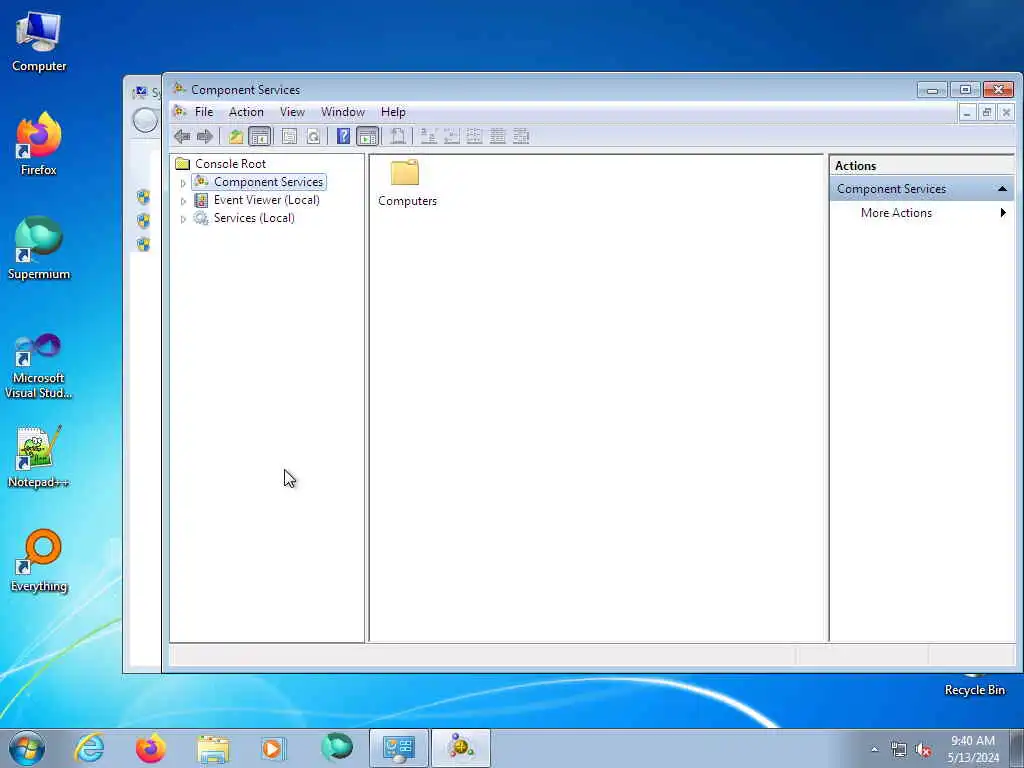Switch to Small Icons view in toolbar
Viewport: 1024px width, 768px height.
click(451, 136)
